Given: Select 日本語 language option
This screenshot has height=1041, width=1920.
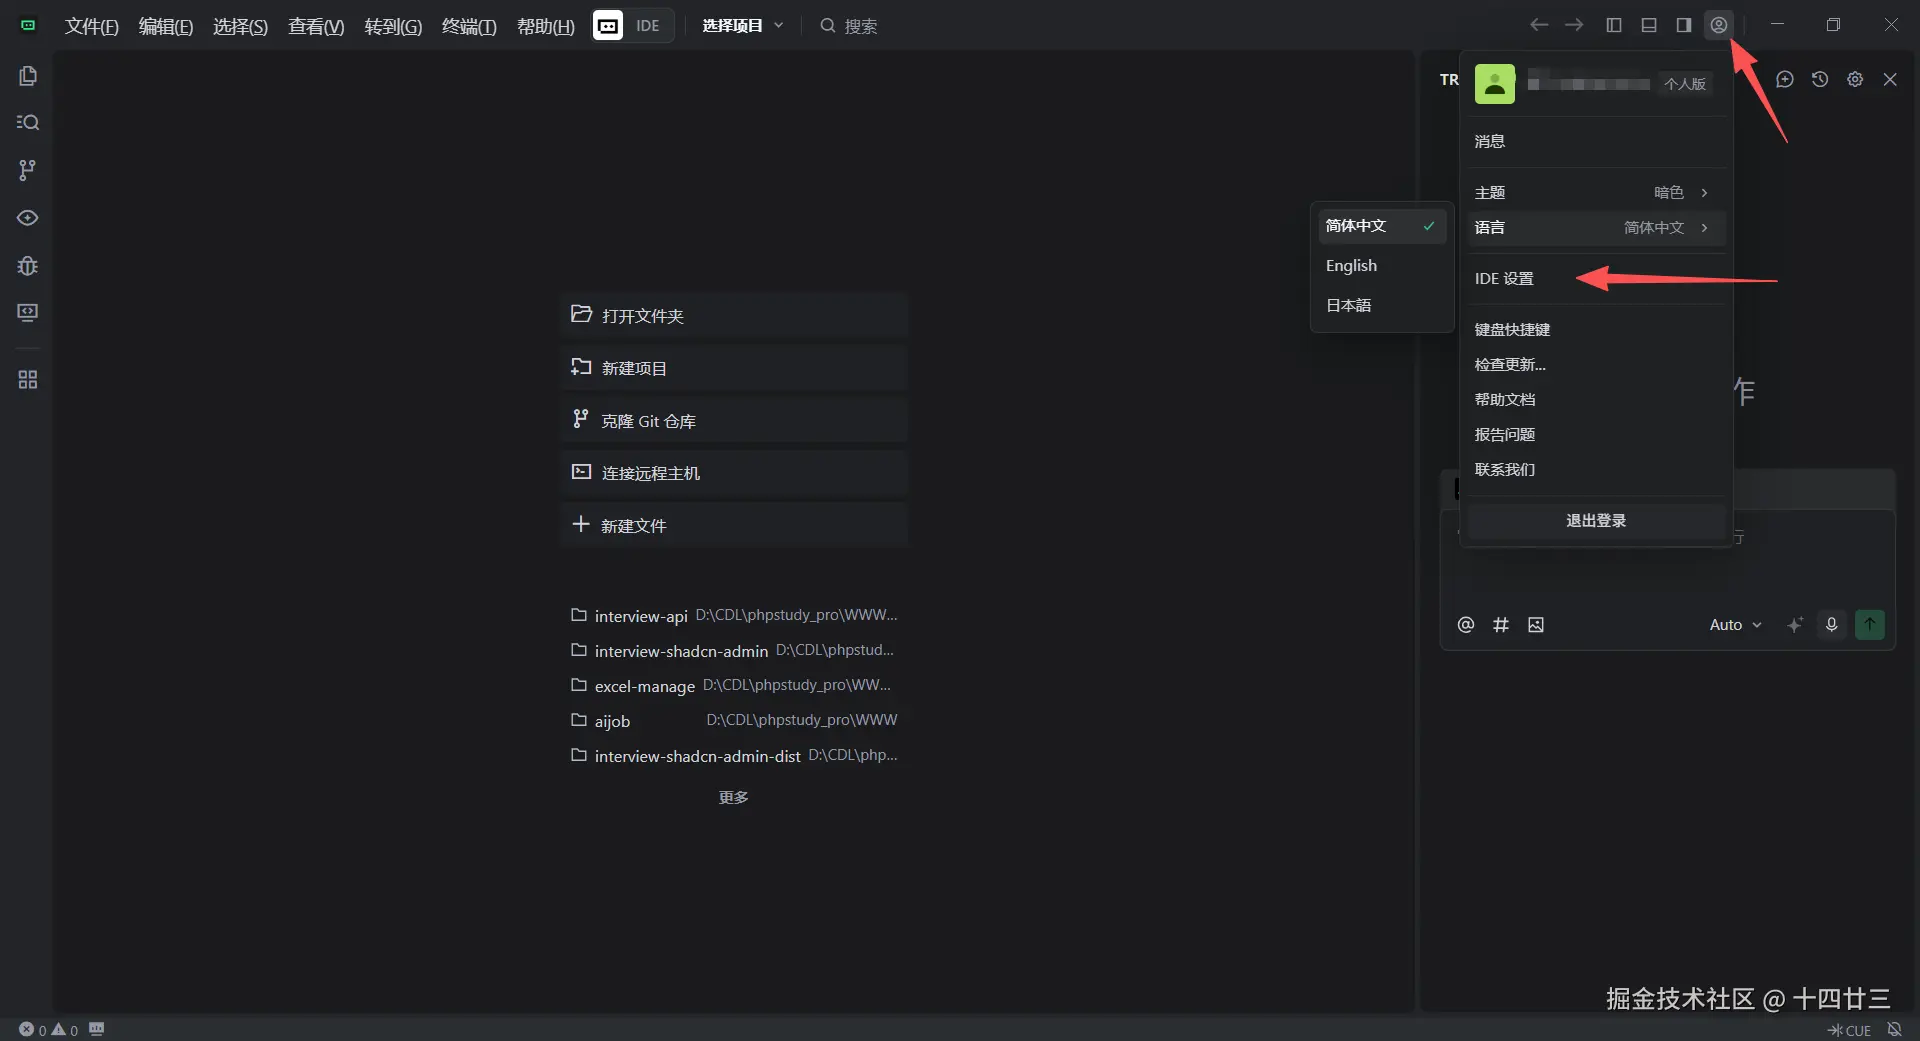Looking at the screenshot, I should 1382,306.
